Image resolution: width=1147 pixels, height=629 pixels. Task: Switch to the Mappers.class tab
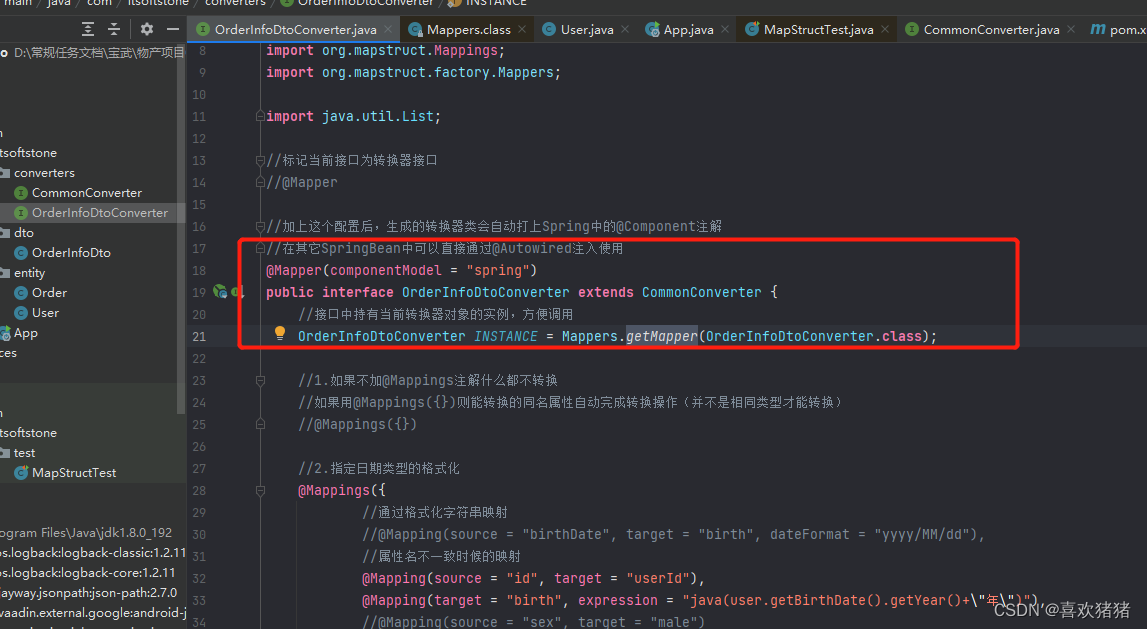coord(467,29)
